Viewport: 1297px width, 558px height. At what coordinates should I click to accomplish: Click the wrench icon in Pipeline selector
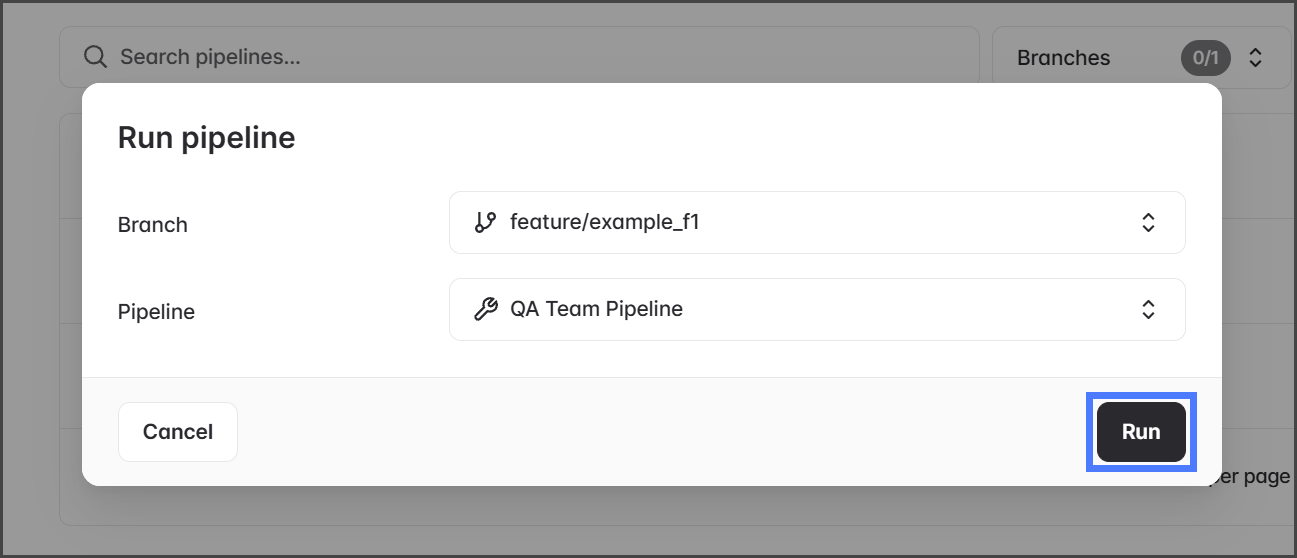[x=485, y=309]
